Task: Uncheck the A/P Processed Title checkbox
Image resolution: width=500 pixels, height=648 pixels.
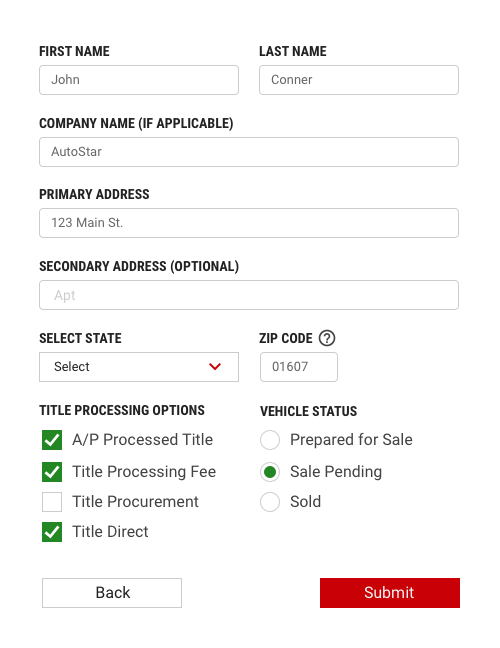Action: tap(52, 440)
